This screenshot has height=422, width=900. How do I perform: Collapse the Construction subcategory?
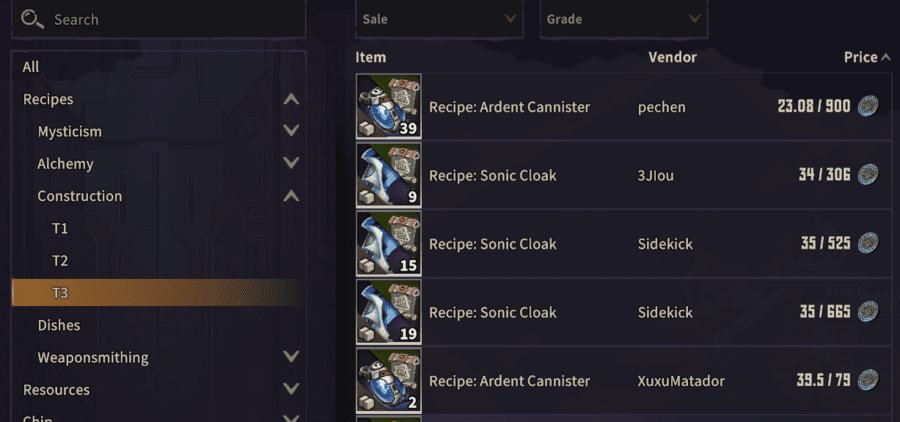click(x=291, y=196)
